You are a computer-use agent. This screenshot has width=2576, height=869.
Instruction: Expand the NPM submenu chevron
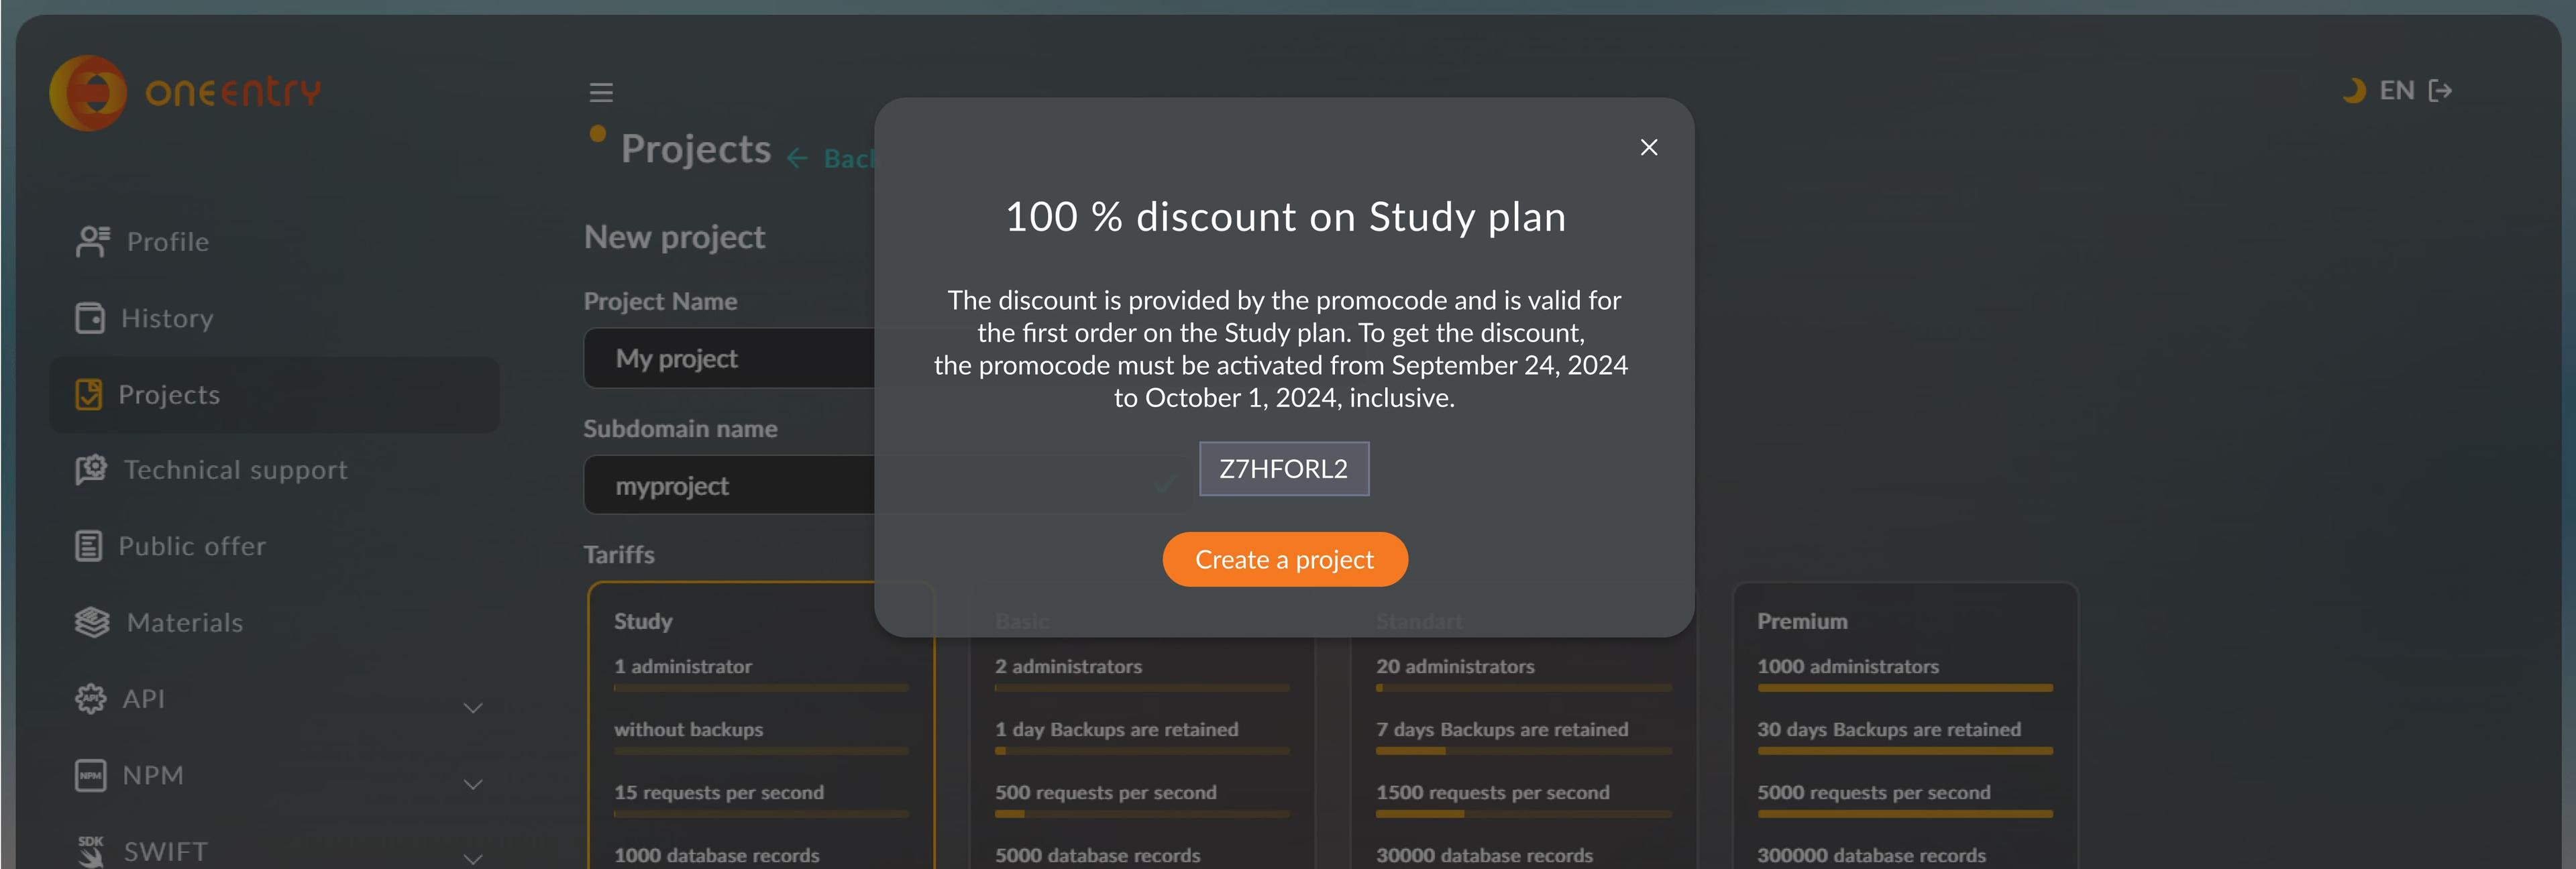pos(473,785)
